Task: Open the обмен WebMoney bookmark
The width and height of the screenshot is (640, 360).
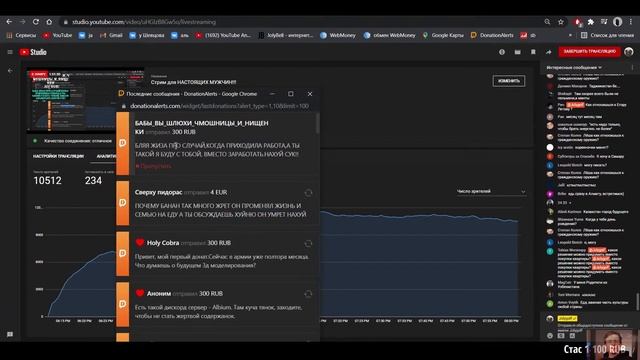Action: pyautogui.click(x=389, y=36)
